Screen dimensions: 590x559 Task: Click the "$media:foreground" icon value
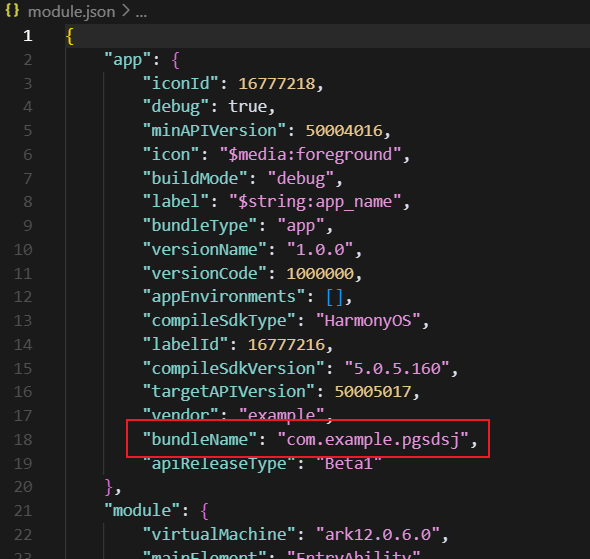pos(311,155)
